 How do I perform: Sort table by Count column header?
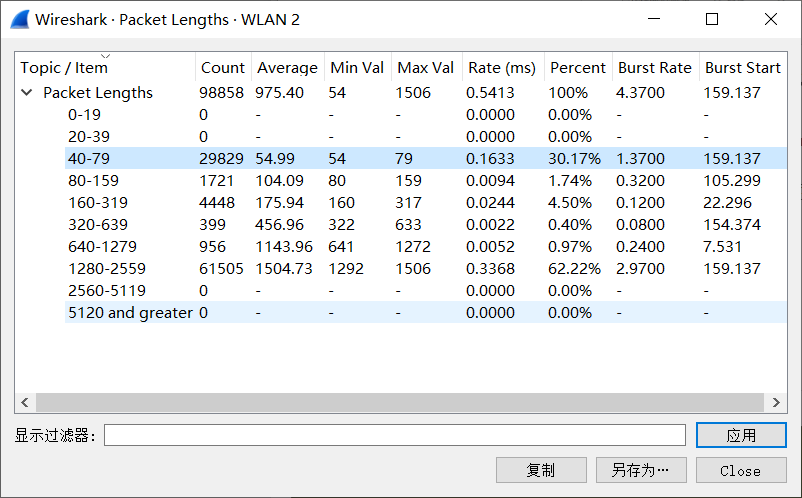click(222, 68)
